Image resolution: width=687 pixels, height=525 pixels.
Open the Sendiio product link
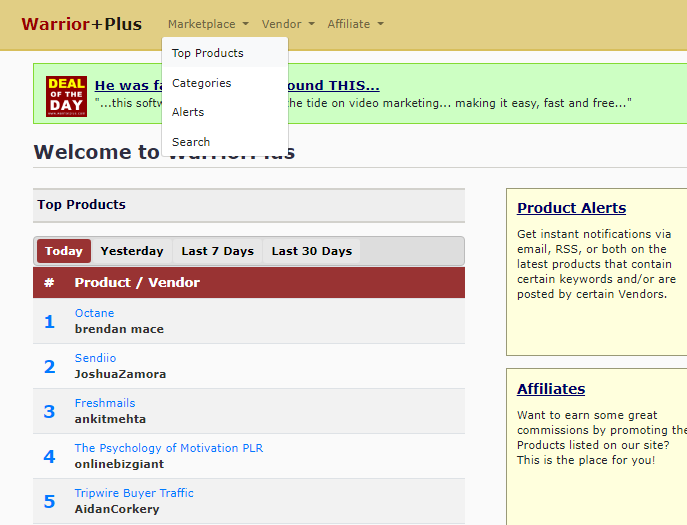tap(95, 358)
